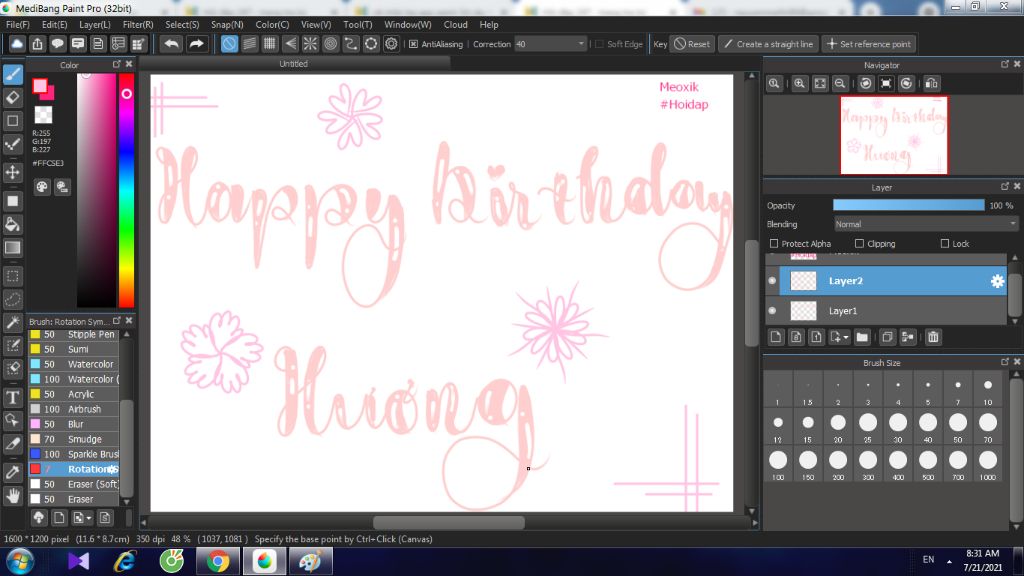Select the Smudge brush
Screen dimensions: 1024x576
coord(74,439)
